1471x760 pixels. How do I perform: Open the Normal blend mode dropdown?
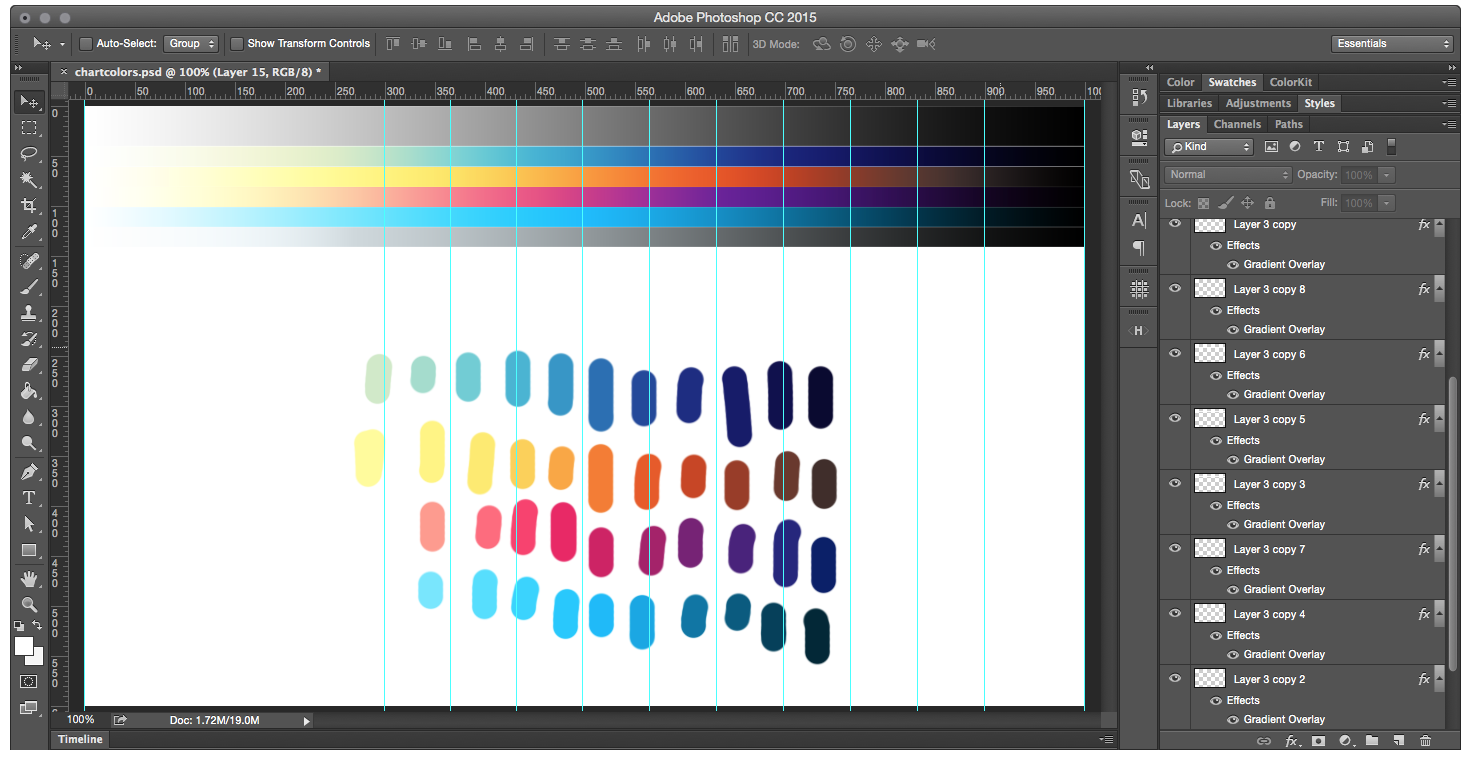coord(1227,174)
